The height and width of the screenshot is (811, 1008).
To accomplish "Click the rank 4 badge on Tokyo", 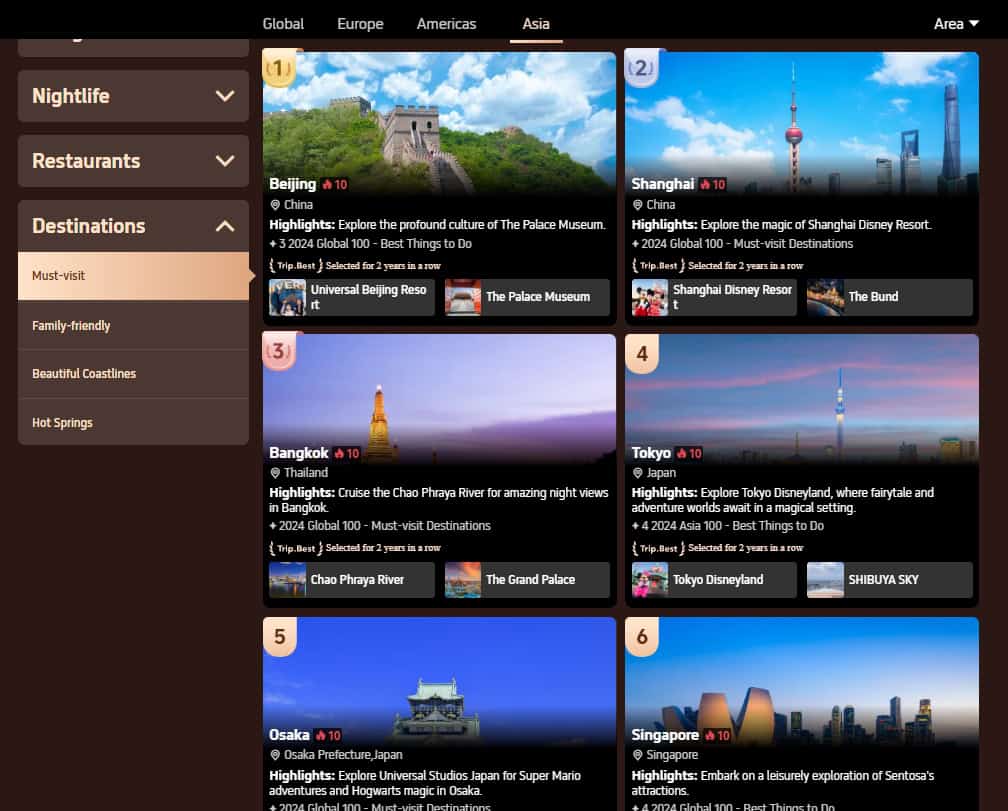I will (641, 354).
